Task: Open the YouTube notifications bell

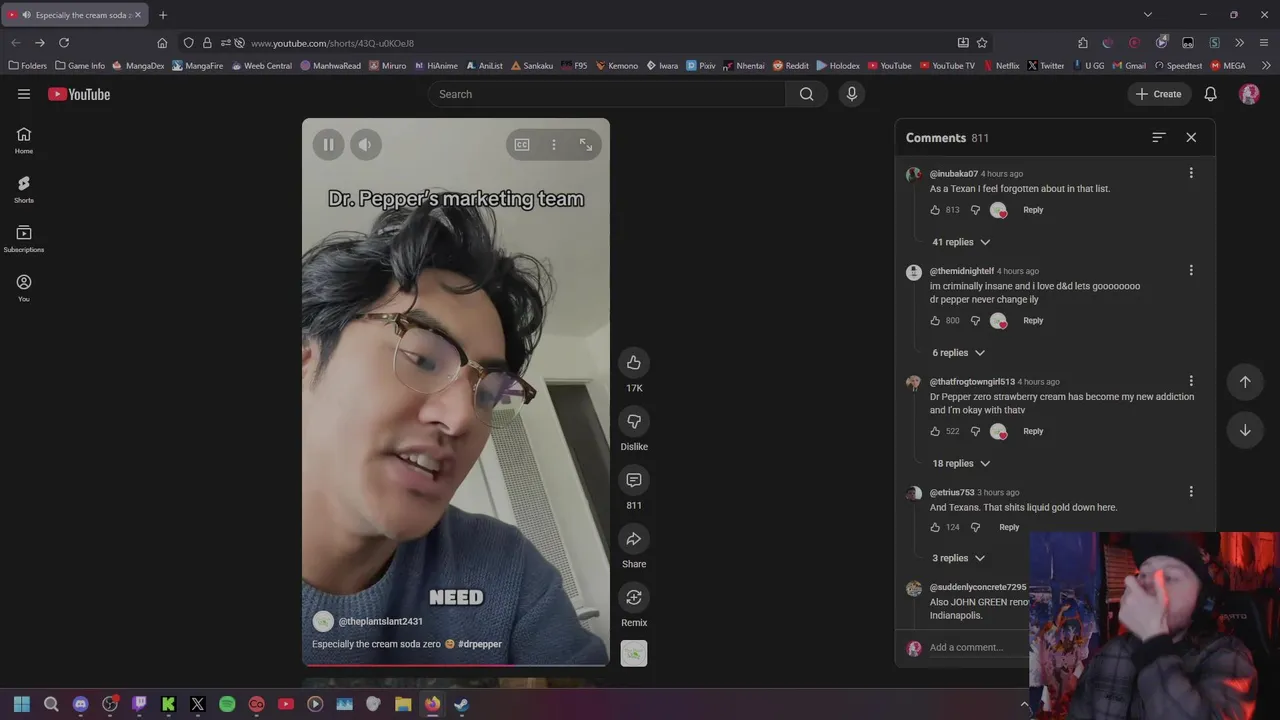Action: point(1210,94)
